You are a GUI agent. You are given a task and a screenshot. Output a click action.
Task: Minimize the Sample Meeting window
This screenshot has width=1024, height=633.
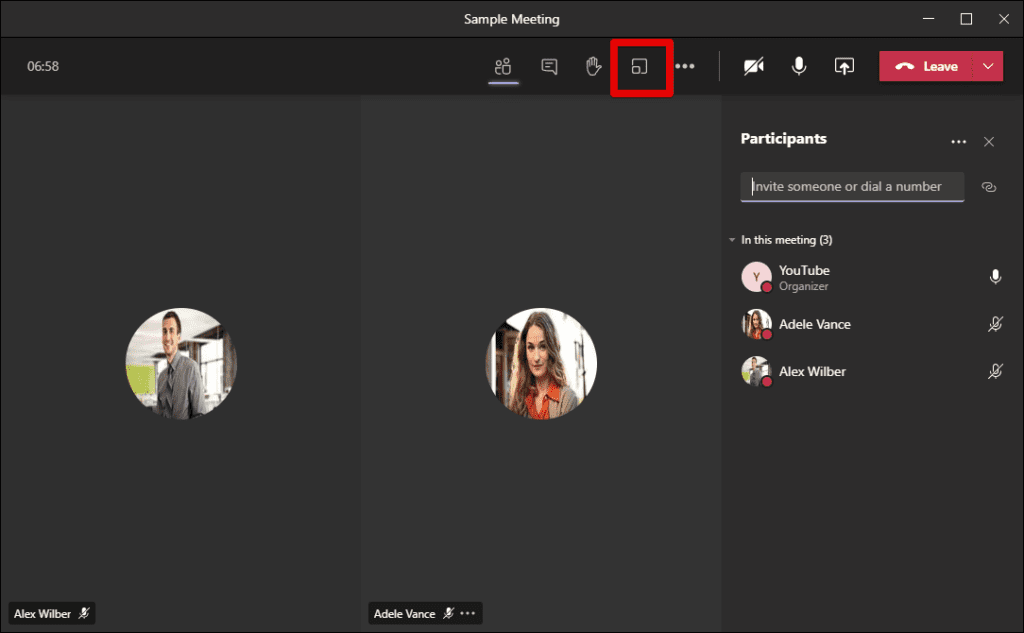point(929,19)
